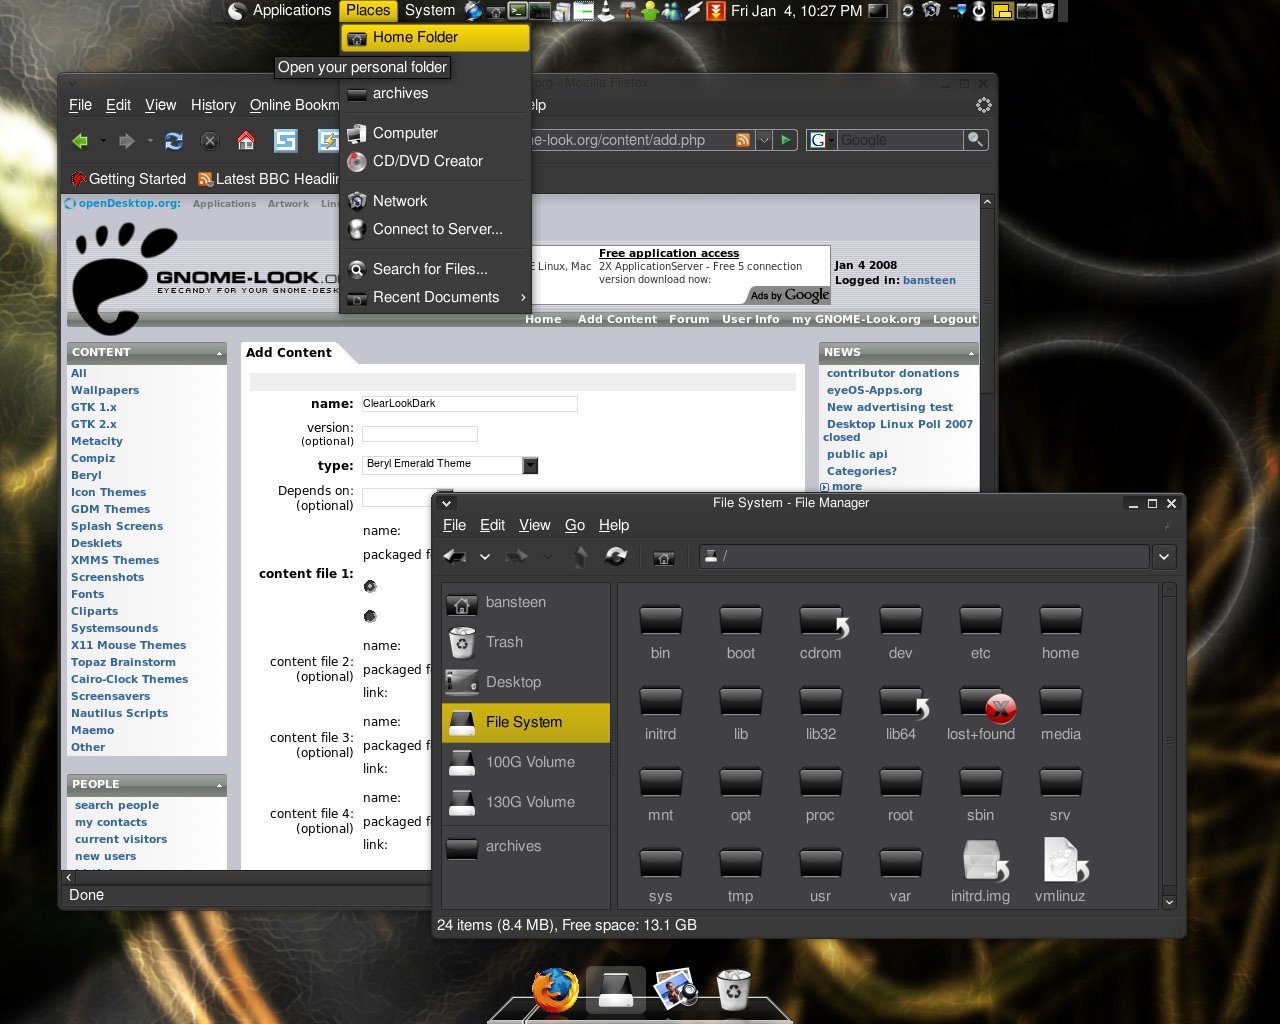Open the Go menu in File Manager

click(x=575, y=525)
